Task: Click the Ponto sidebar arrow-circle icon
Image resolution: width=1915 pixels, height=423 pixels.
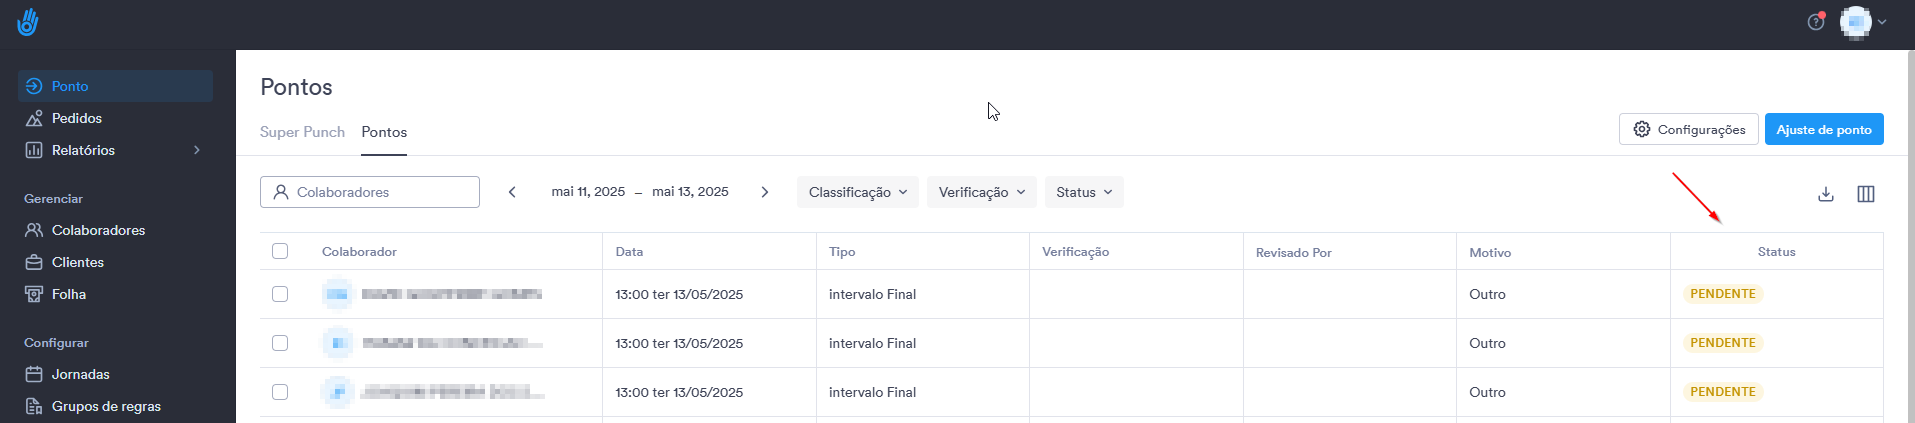Action: [x=34, y=86]
